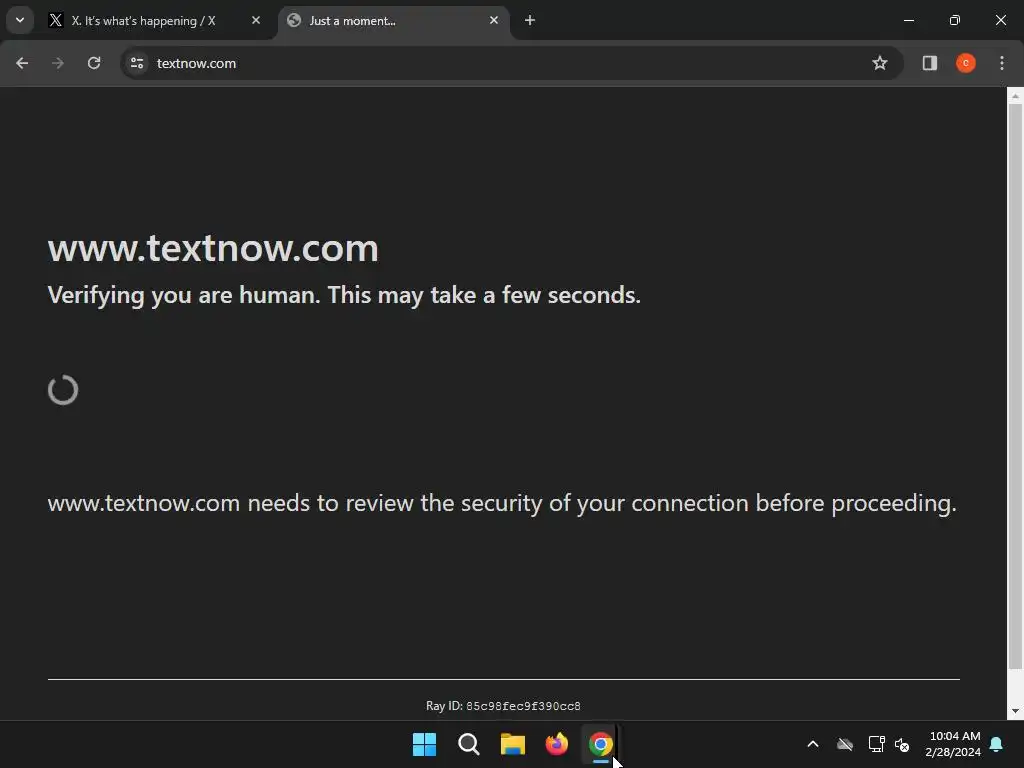Viewport: 1024px width, 768px height.
Task: Open the Windows Start menu
Action: click(424, 744)
